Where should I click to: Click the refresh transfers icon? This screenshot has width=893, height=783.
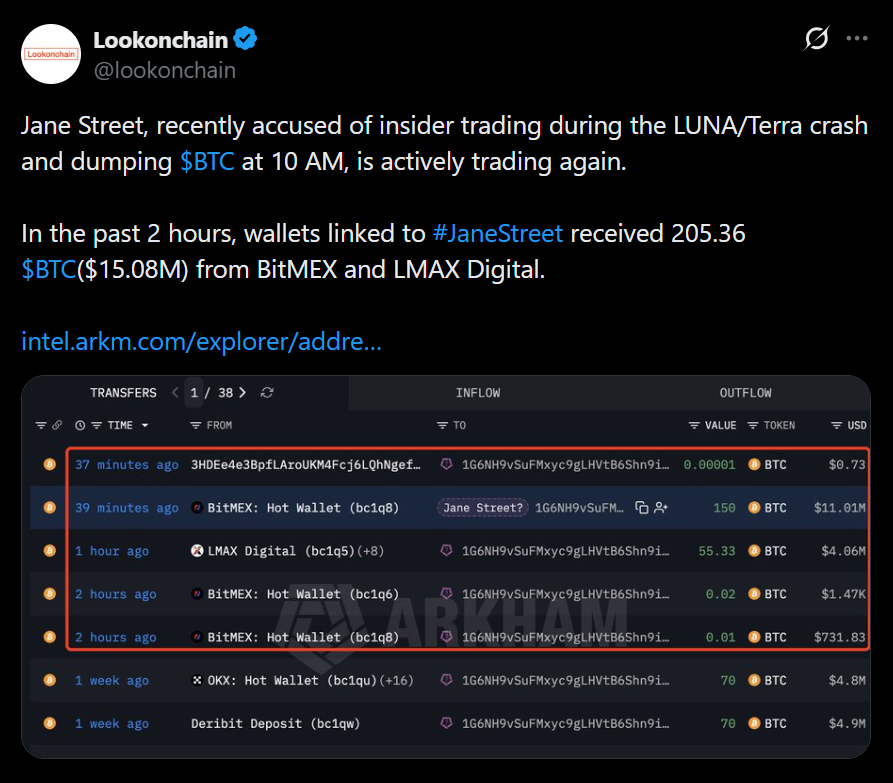tap(267, 393)
